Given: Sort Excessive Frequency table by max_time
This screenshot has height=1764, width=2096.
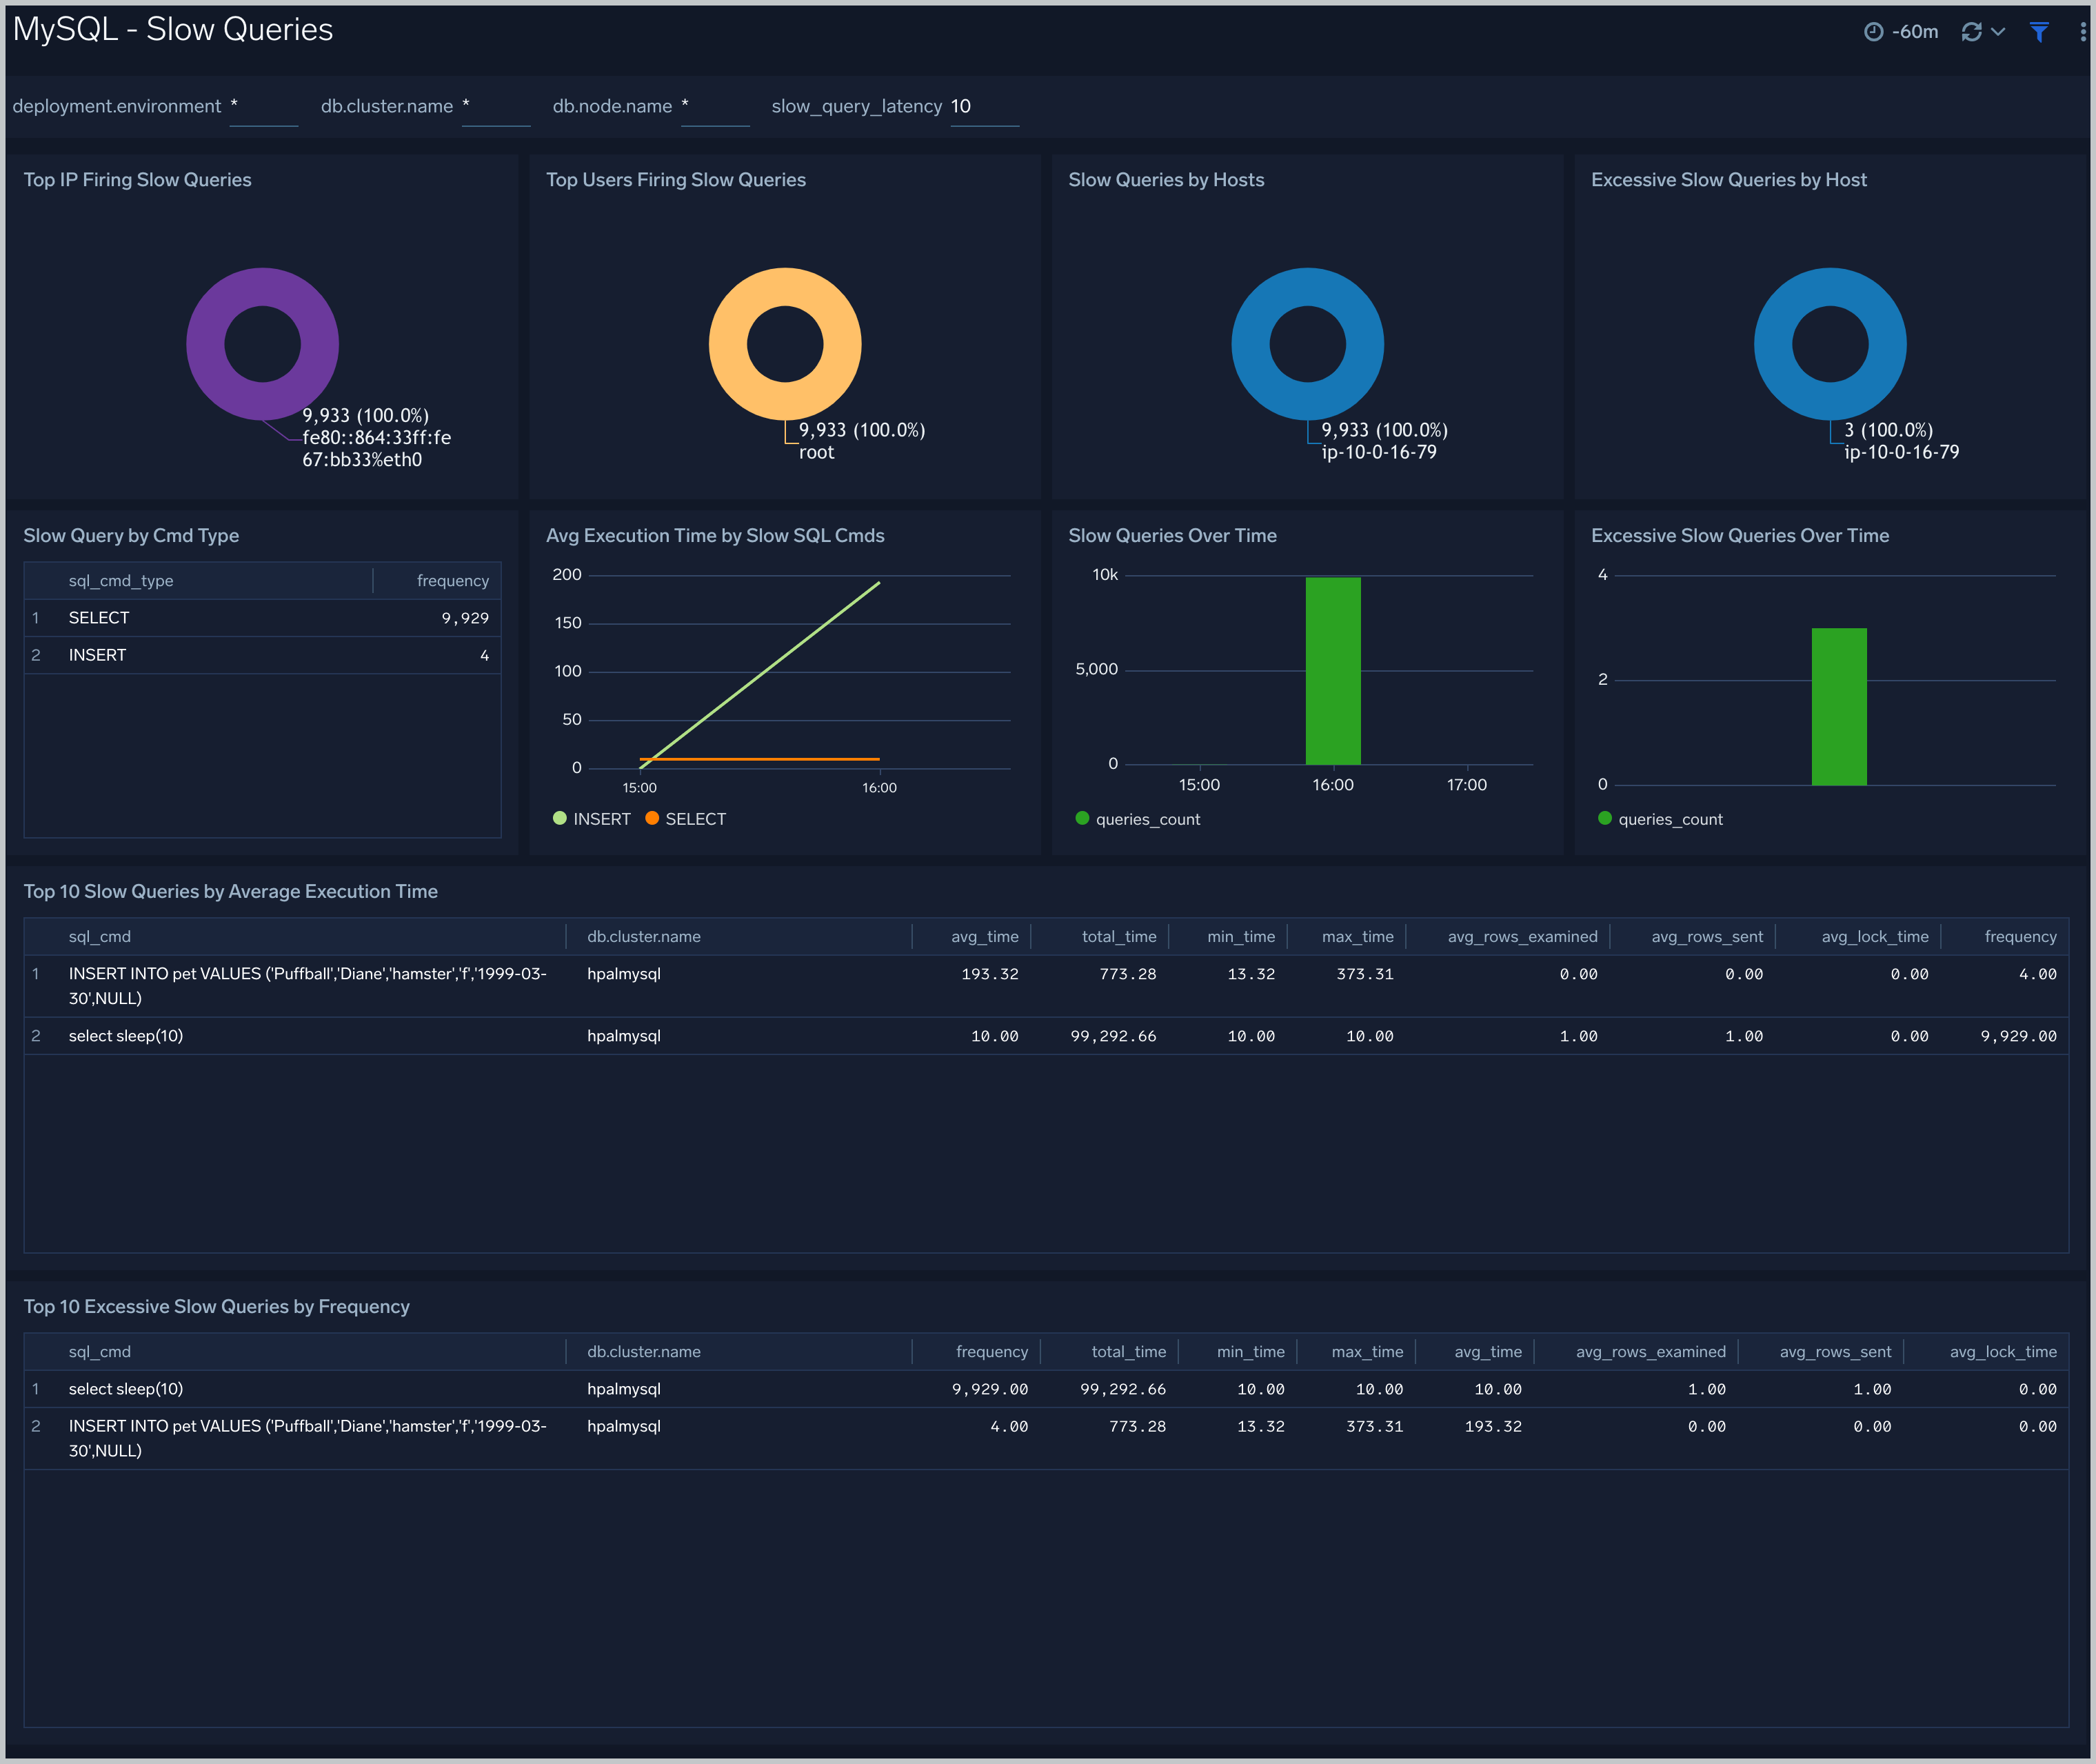Looking at the screenshot, I should [x=1368, y=1352].
